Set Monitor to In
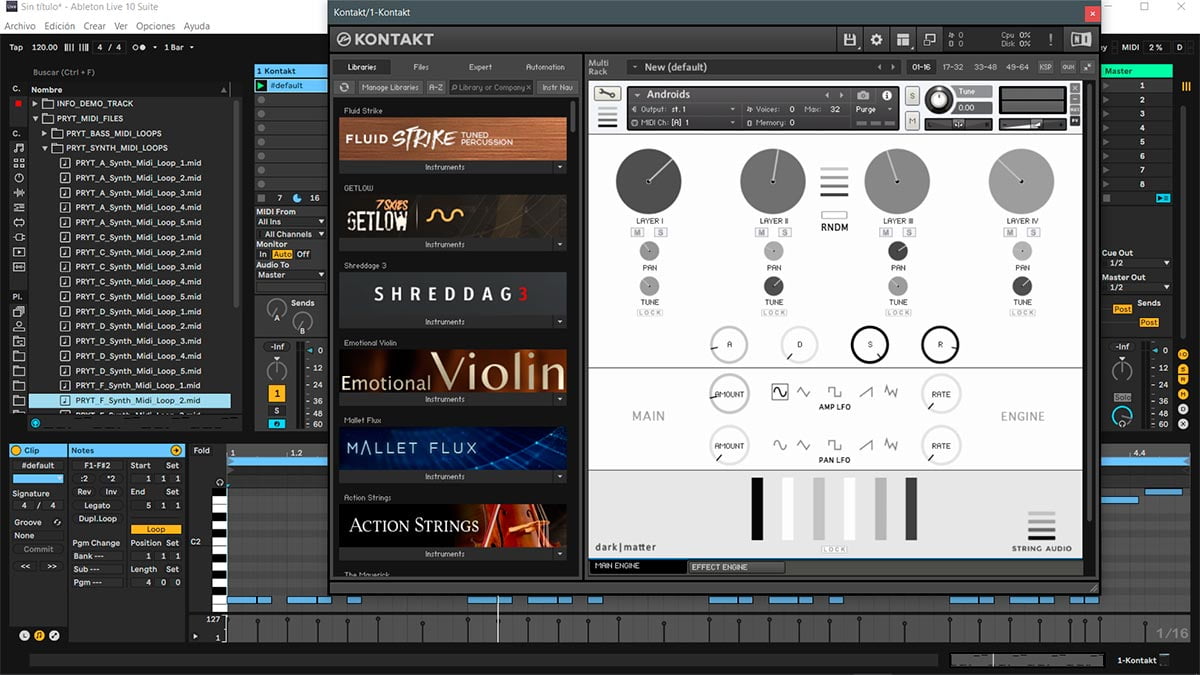 coord(263,254)
